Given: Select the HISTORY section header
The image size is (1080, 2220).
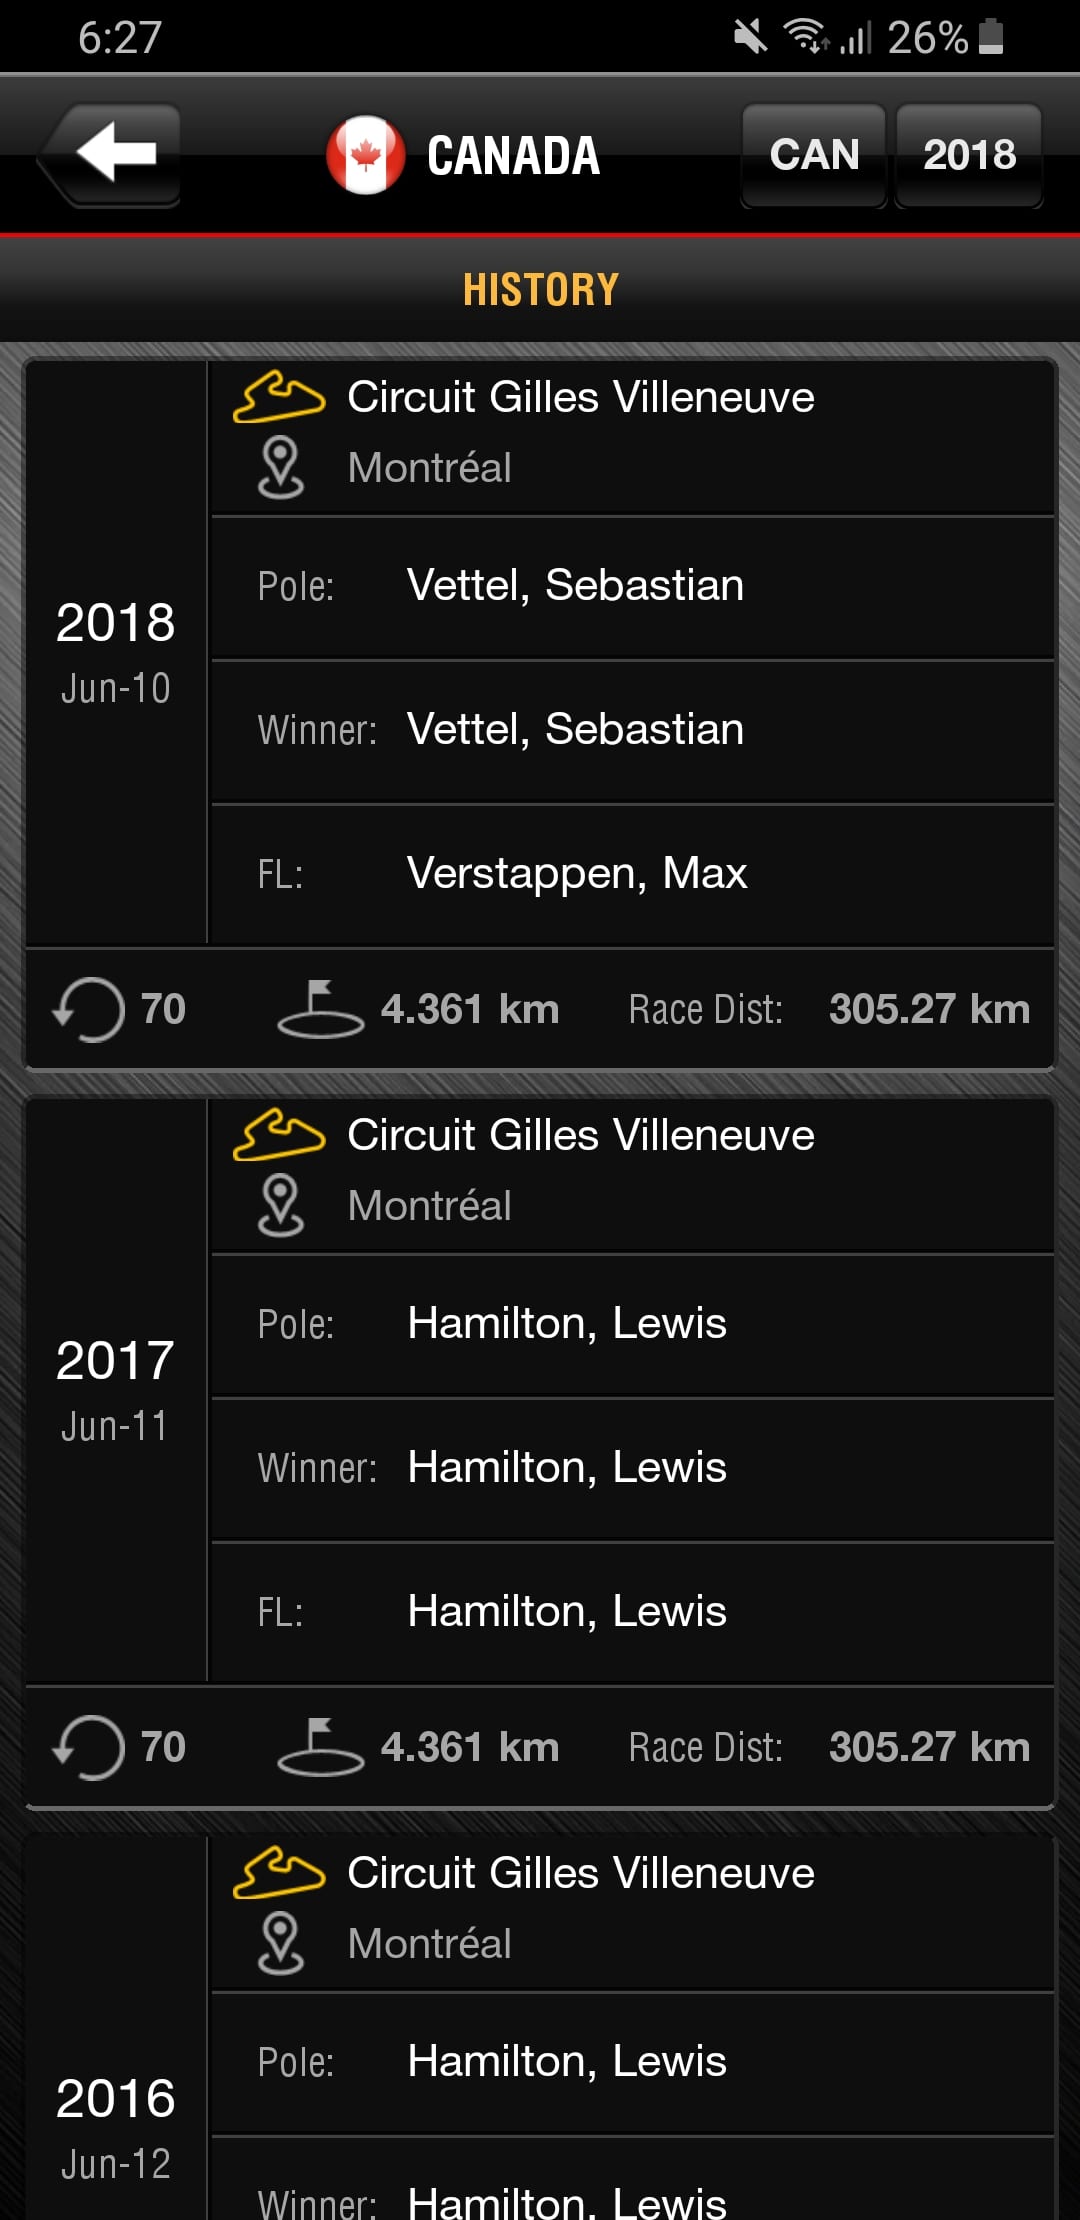Looking at the screenshot, I should [540, 290].
